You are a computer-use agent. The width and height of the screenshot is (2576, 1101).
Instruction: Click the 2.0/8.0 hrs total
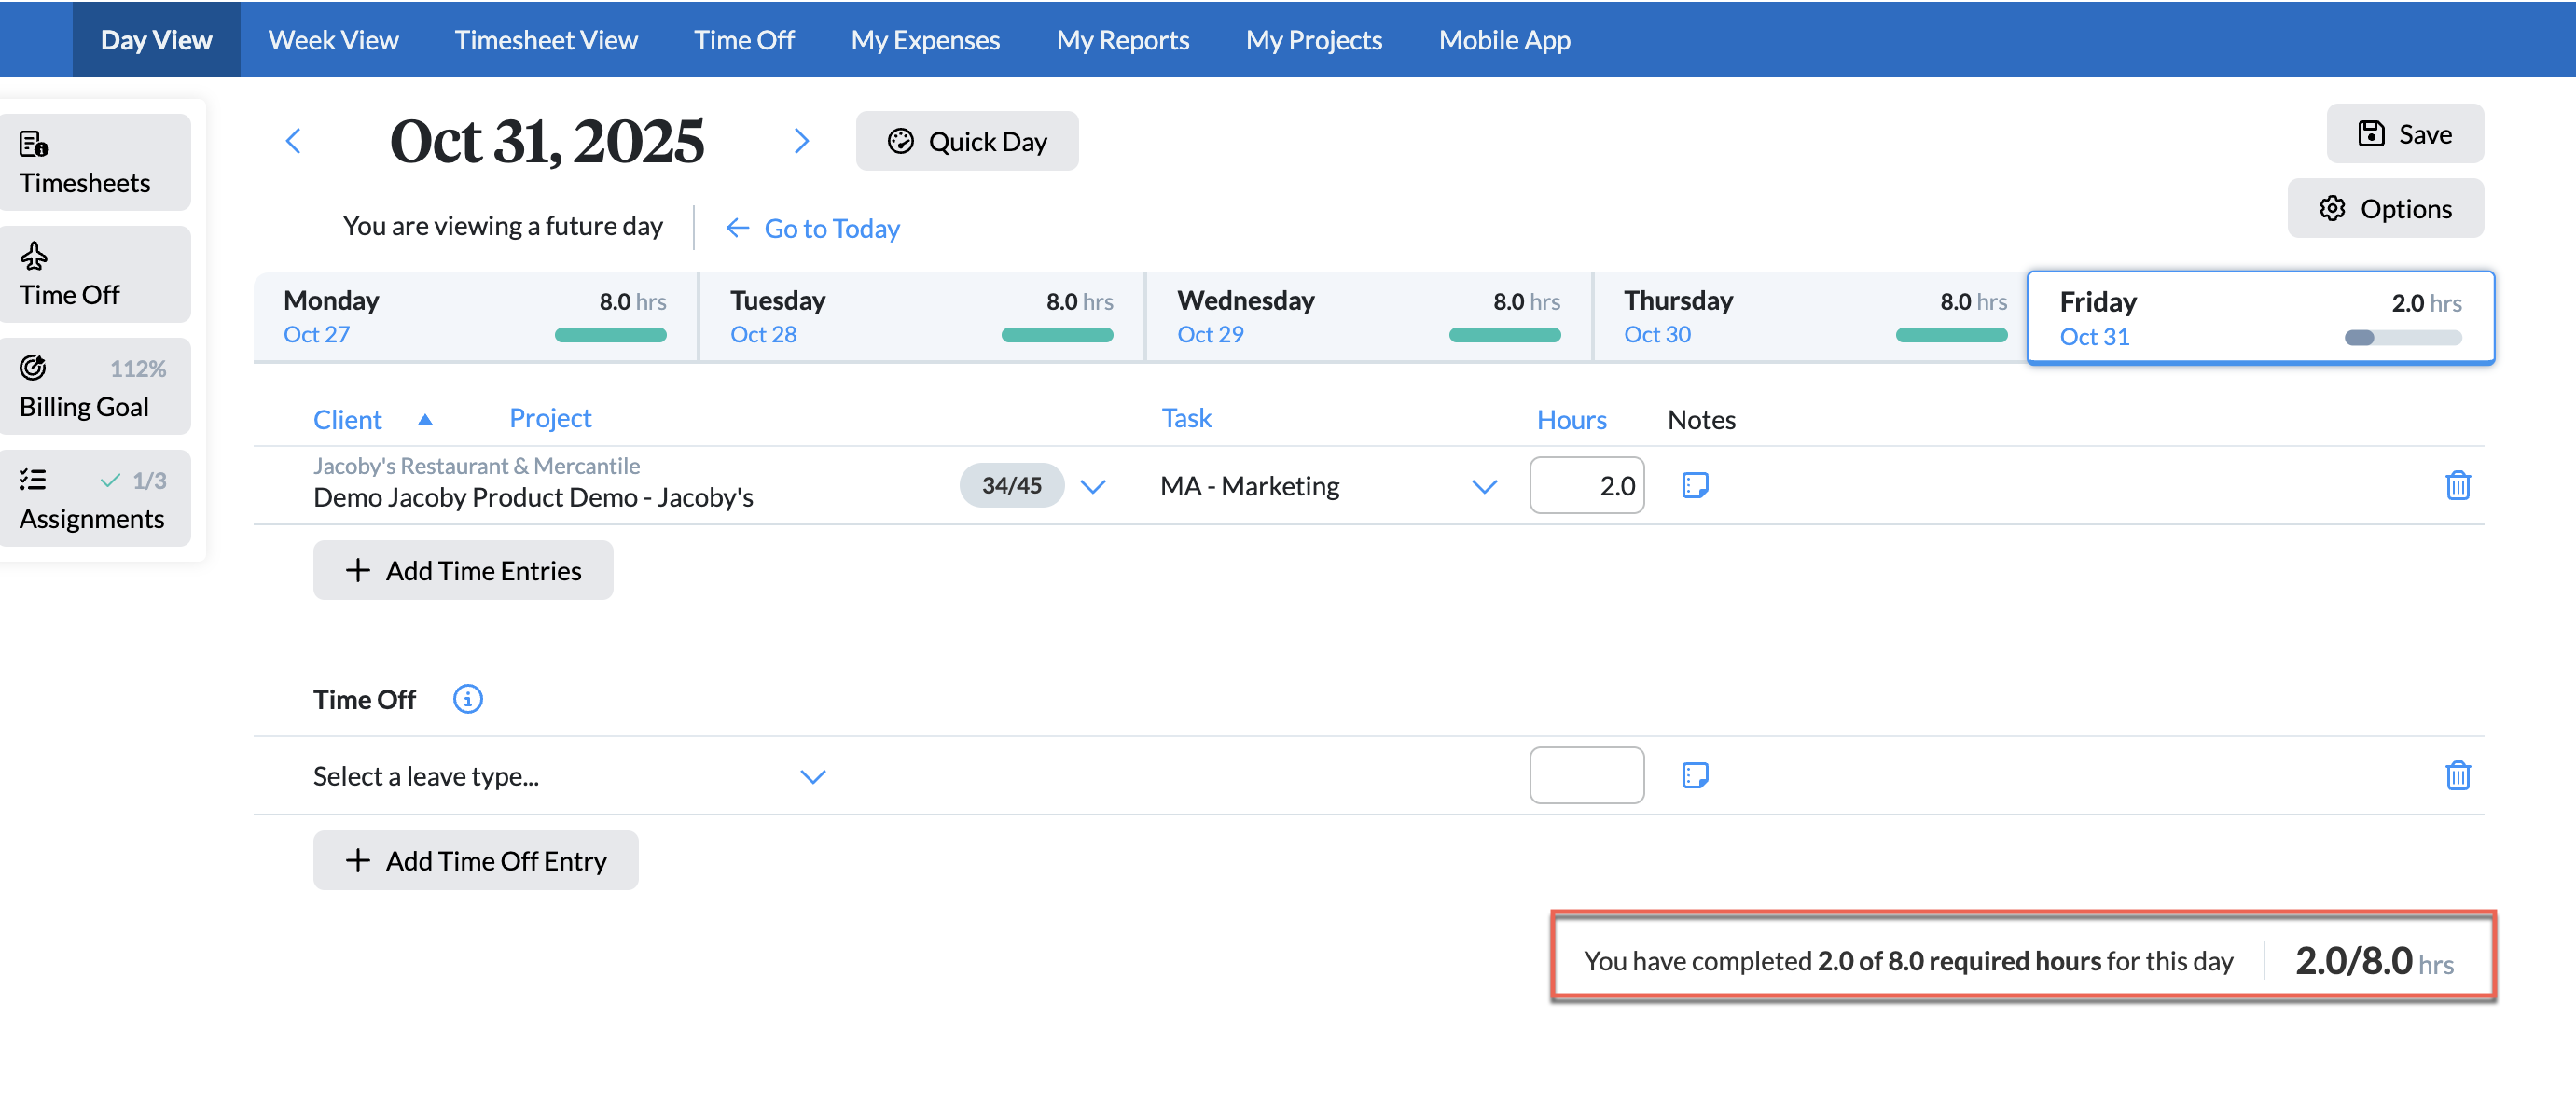click(x=2374, y=961)
